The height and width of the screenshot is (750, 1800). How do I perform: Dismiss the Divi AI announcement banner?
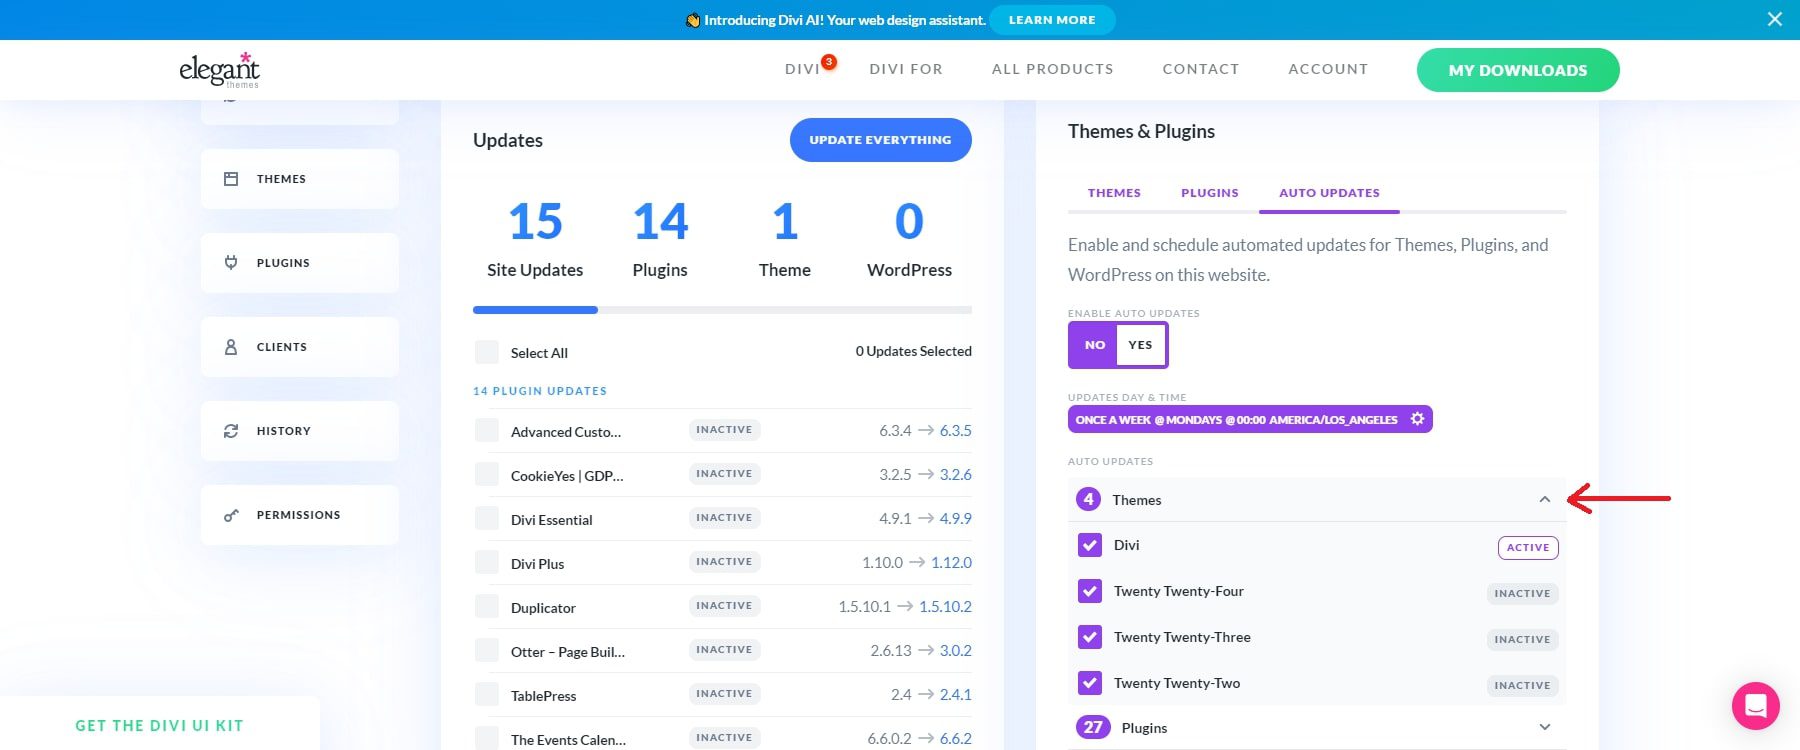pos(1774,19)
